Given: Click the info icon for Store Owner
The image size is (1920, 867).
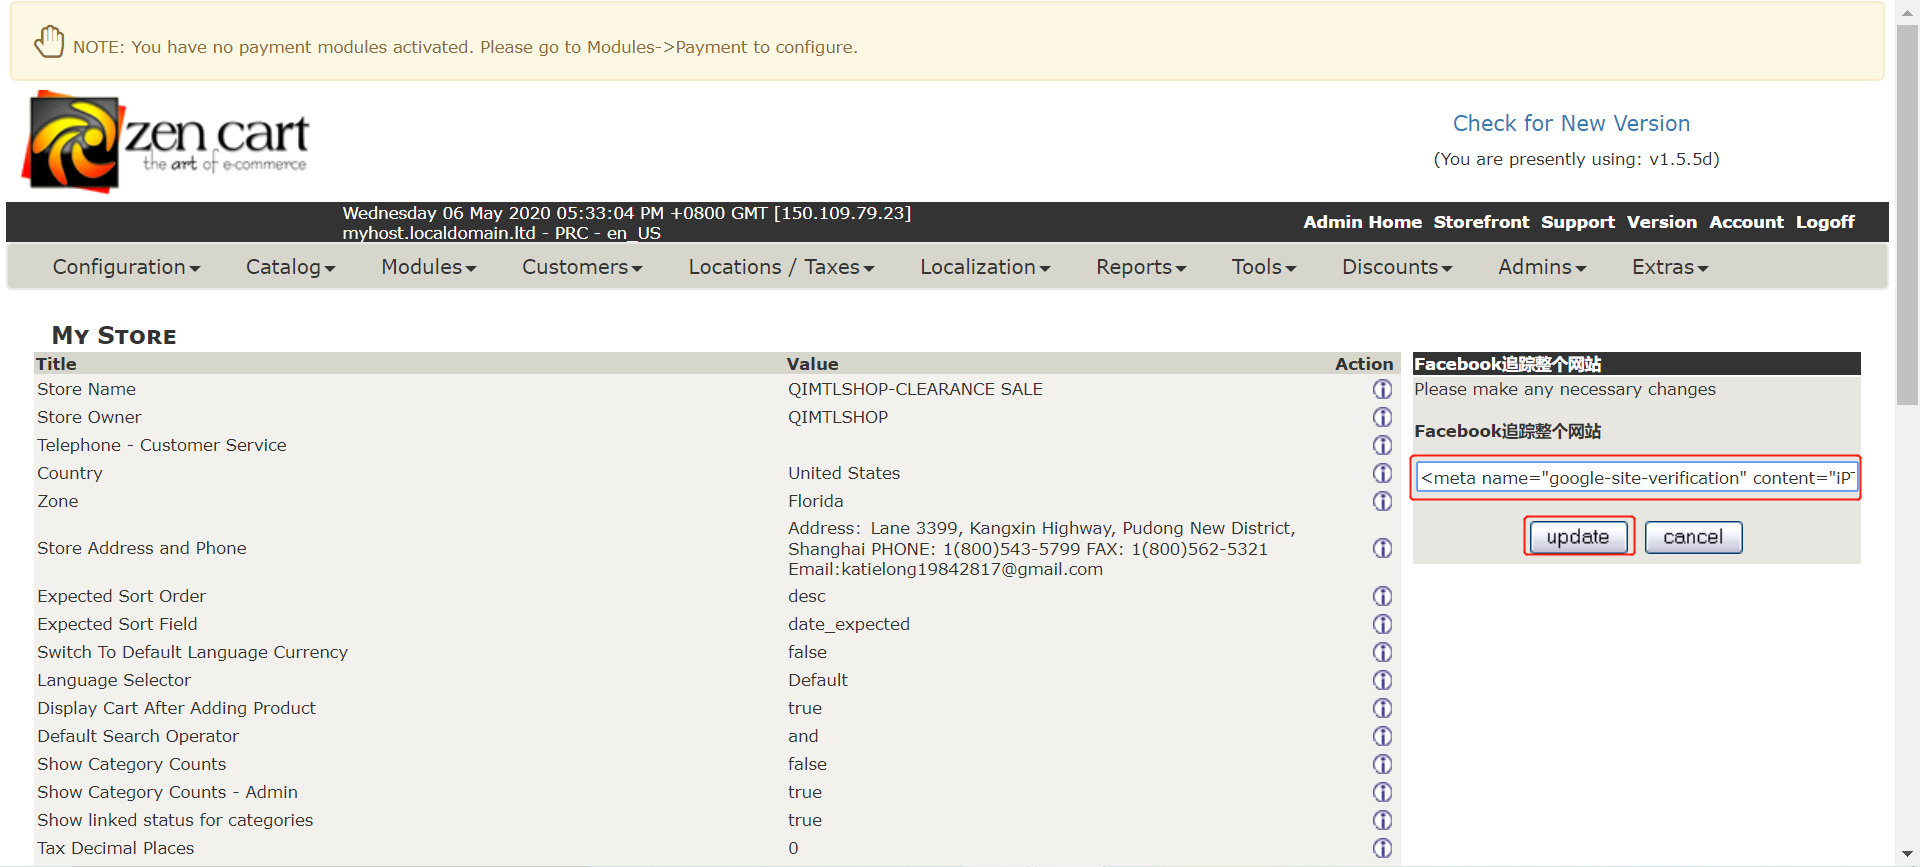Looking at the screenshot, I should click(1382, 417).
